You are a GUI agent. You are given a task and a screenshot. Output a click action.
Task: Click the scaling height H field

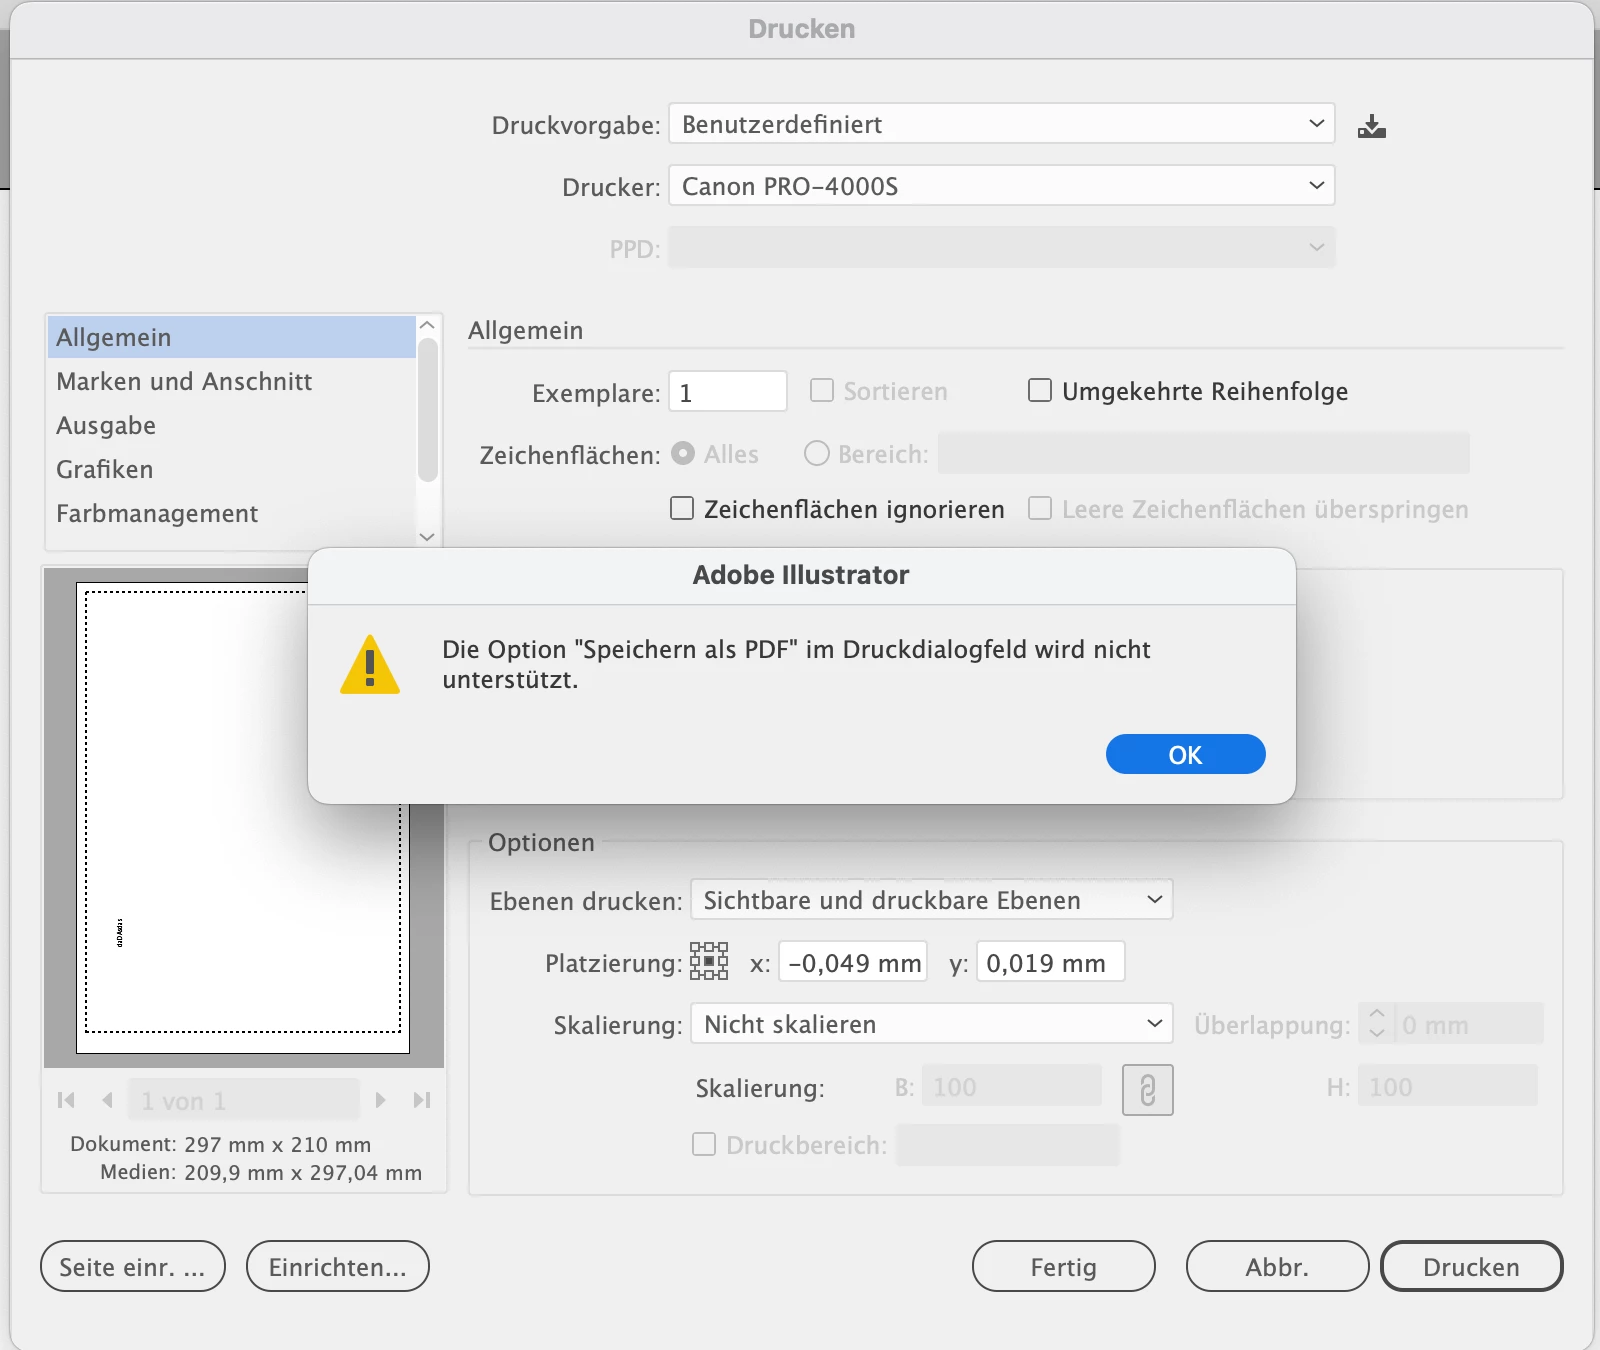(x=1447, y=1085)
